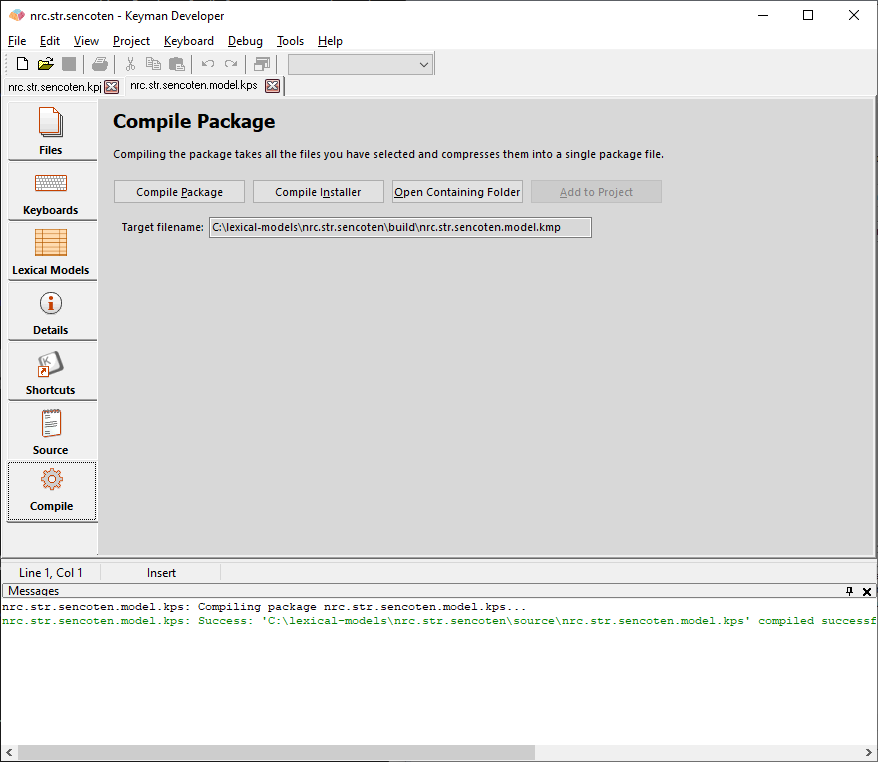The image size is (878, 762).
Task: Click the Paste toolbar icon
Action: (177, 64)
